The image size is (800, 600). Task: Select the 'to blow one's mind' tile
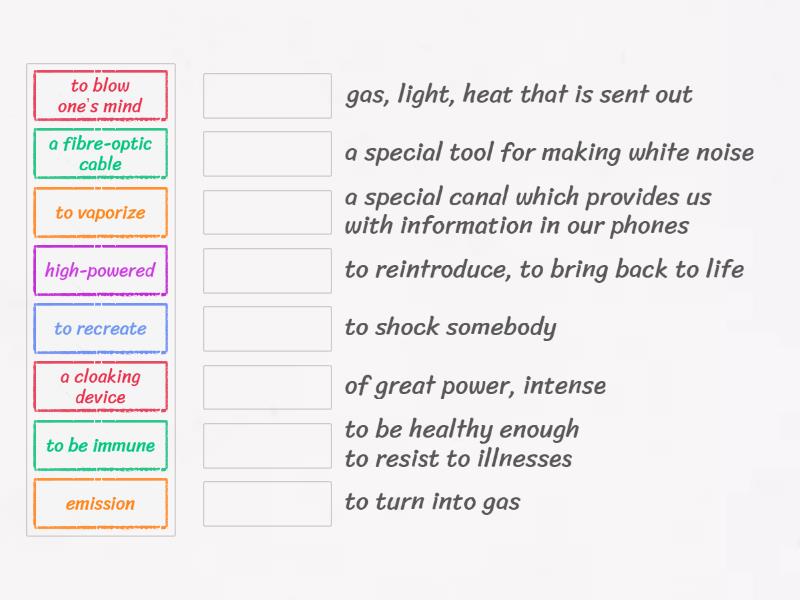(x=100, y=96)
